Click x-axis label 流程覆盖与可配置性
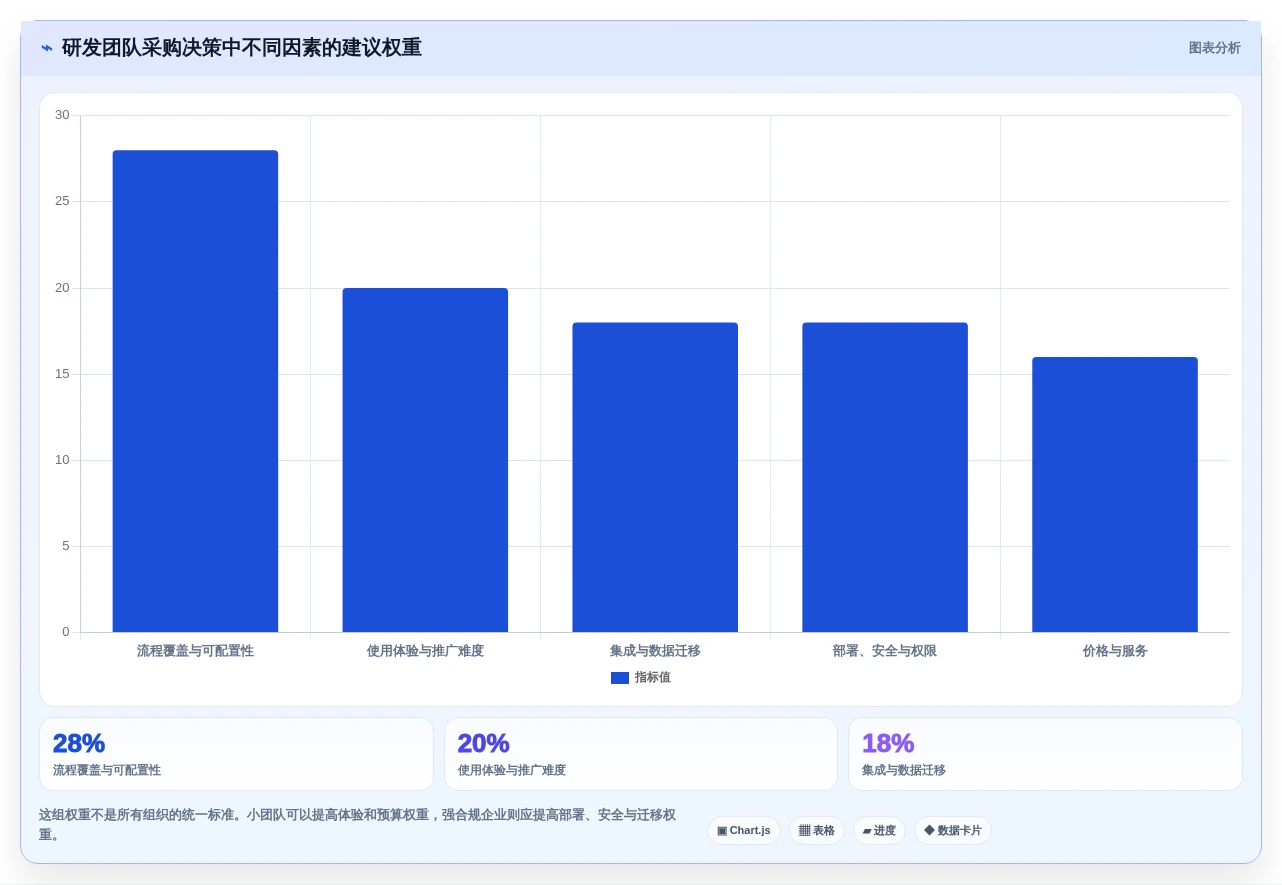 click(x=195, y=651)
